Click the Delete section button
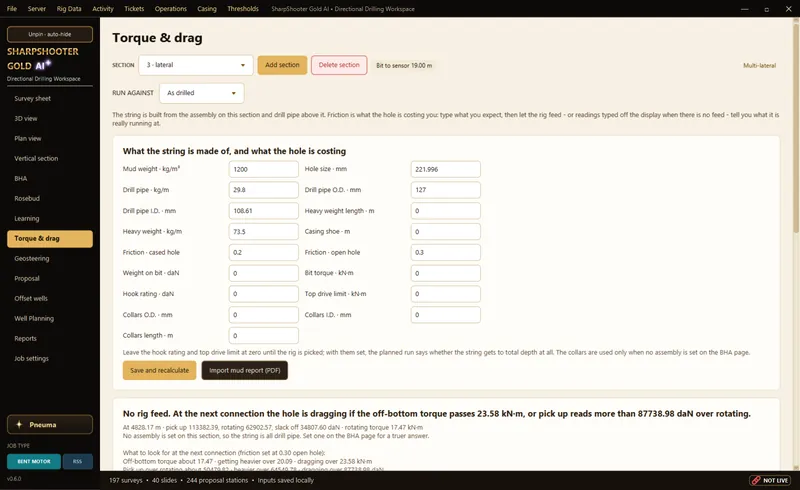The image size is (800, 490). pos(339,65)
